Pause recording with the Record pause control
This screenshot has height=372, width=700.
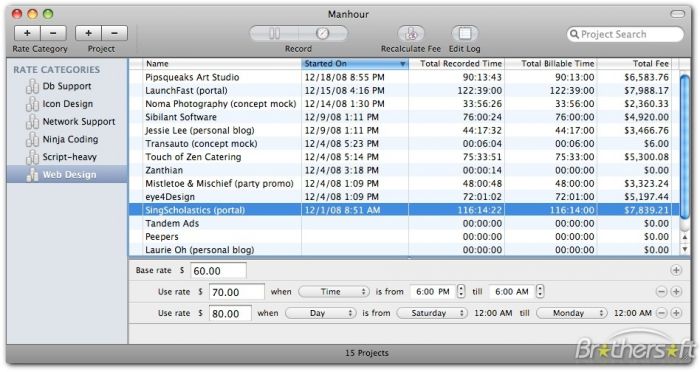coord(274,33)
